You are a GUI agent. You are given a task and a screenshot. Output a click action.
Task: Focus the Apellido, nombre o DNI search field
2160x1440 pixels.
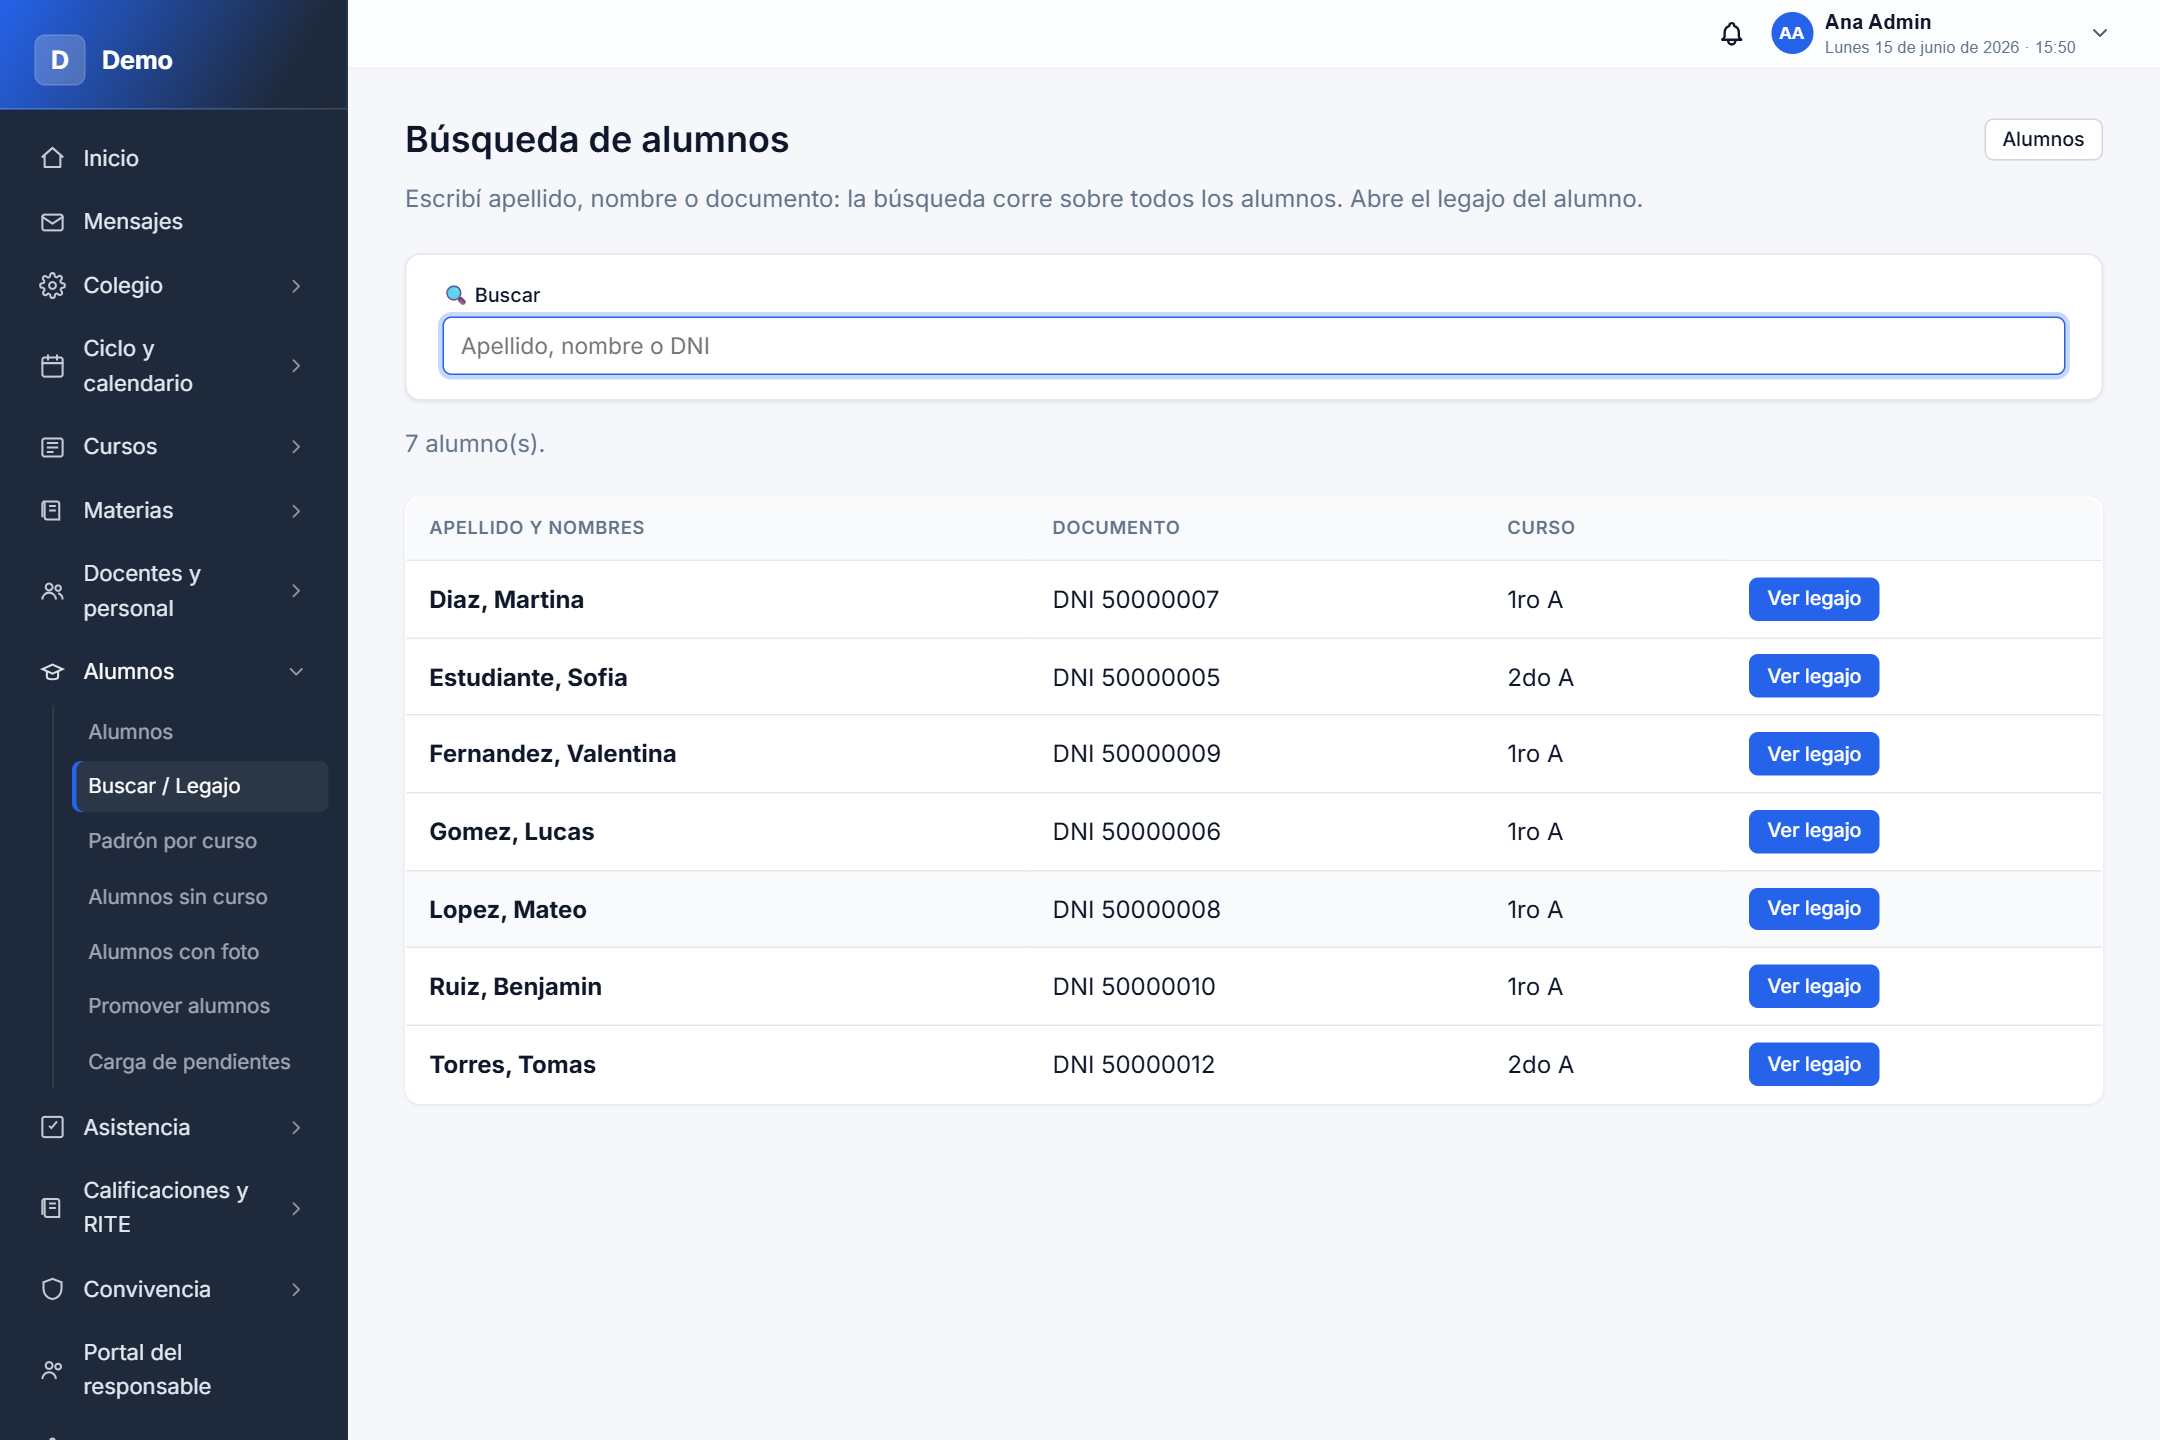(1253, 346)
